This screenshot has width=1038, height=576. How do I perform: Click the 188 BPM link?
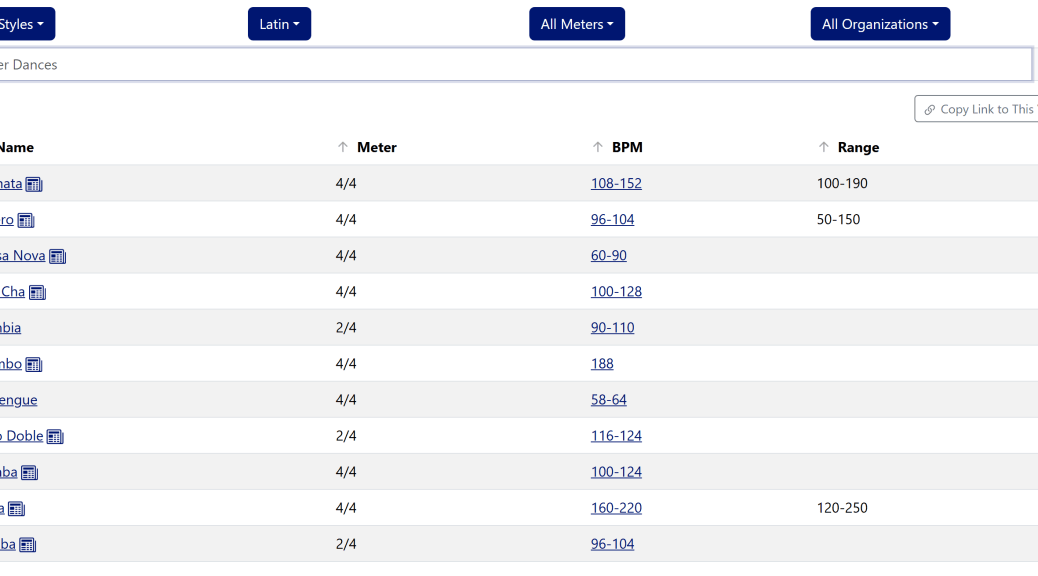602,363
